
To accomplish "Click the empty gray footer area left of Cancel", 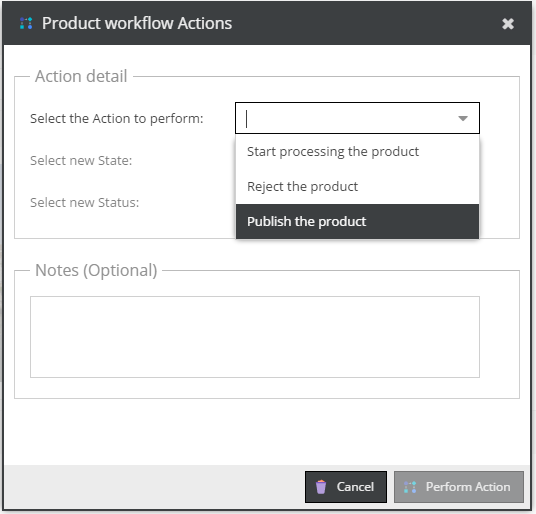I will 154,487.
